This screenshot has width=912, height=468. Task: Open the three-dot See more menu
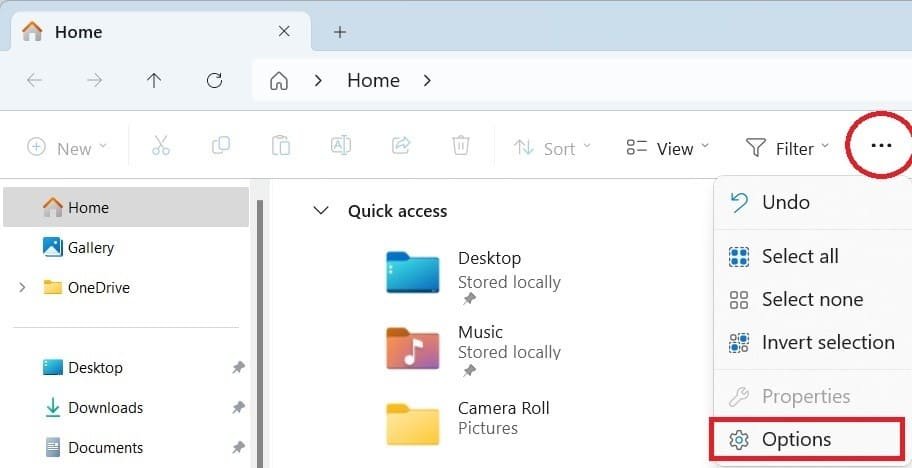click(x=880, y=146)
